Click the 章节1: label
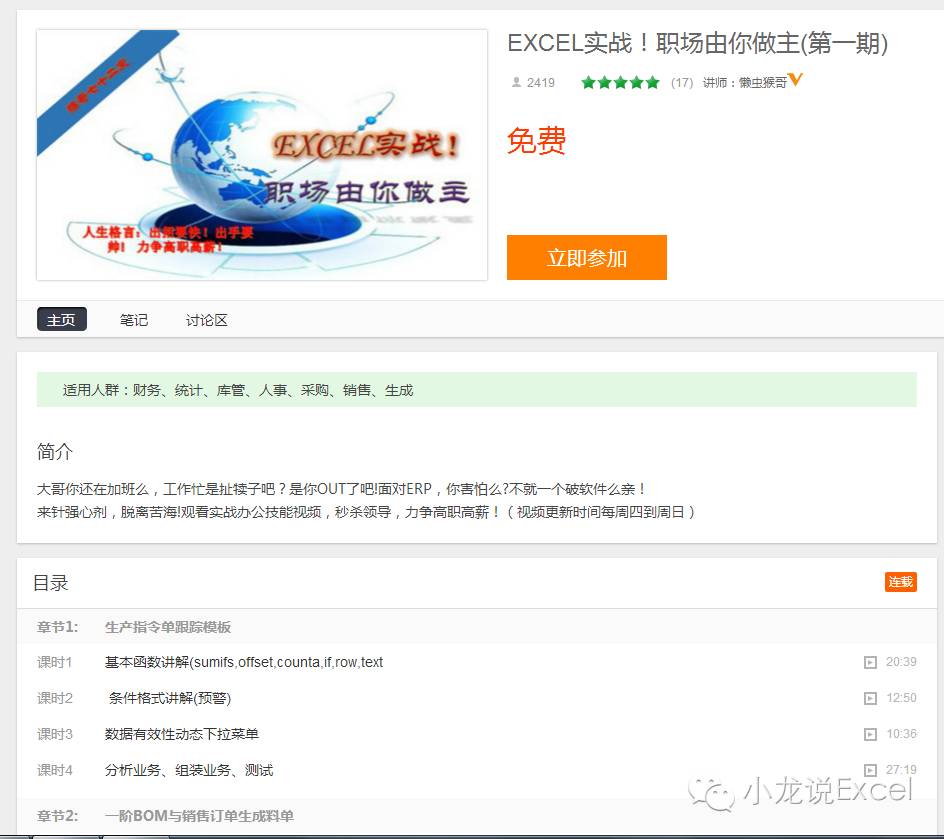944x839 pixels. [57, 627]
